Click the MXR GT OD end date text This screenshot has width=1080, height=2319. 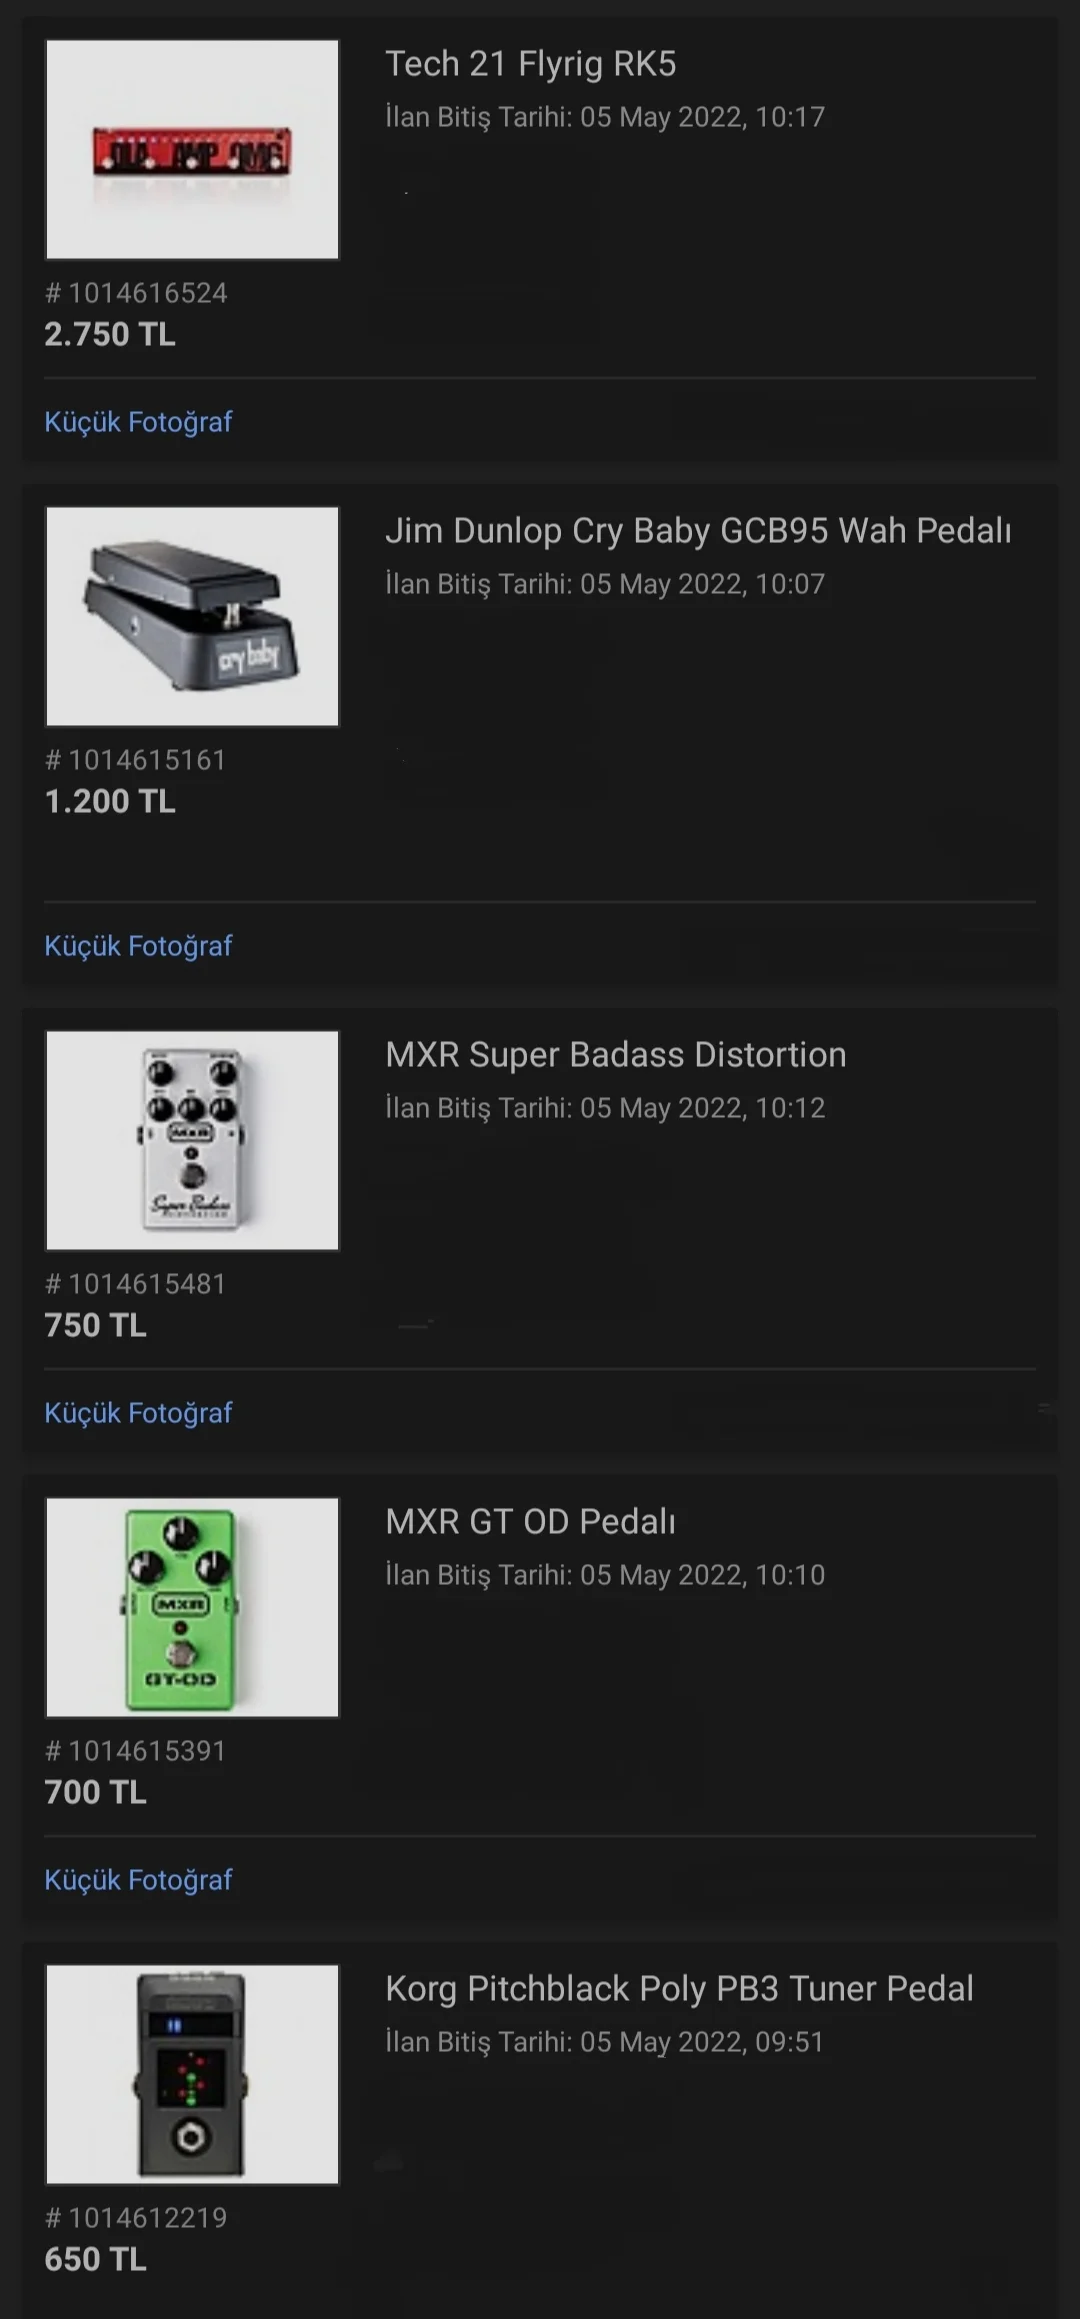tap(605, 1575)
